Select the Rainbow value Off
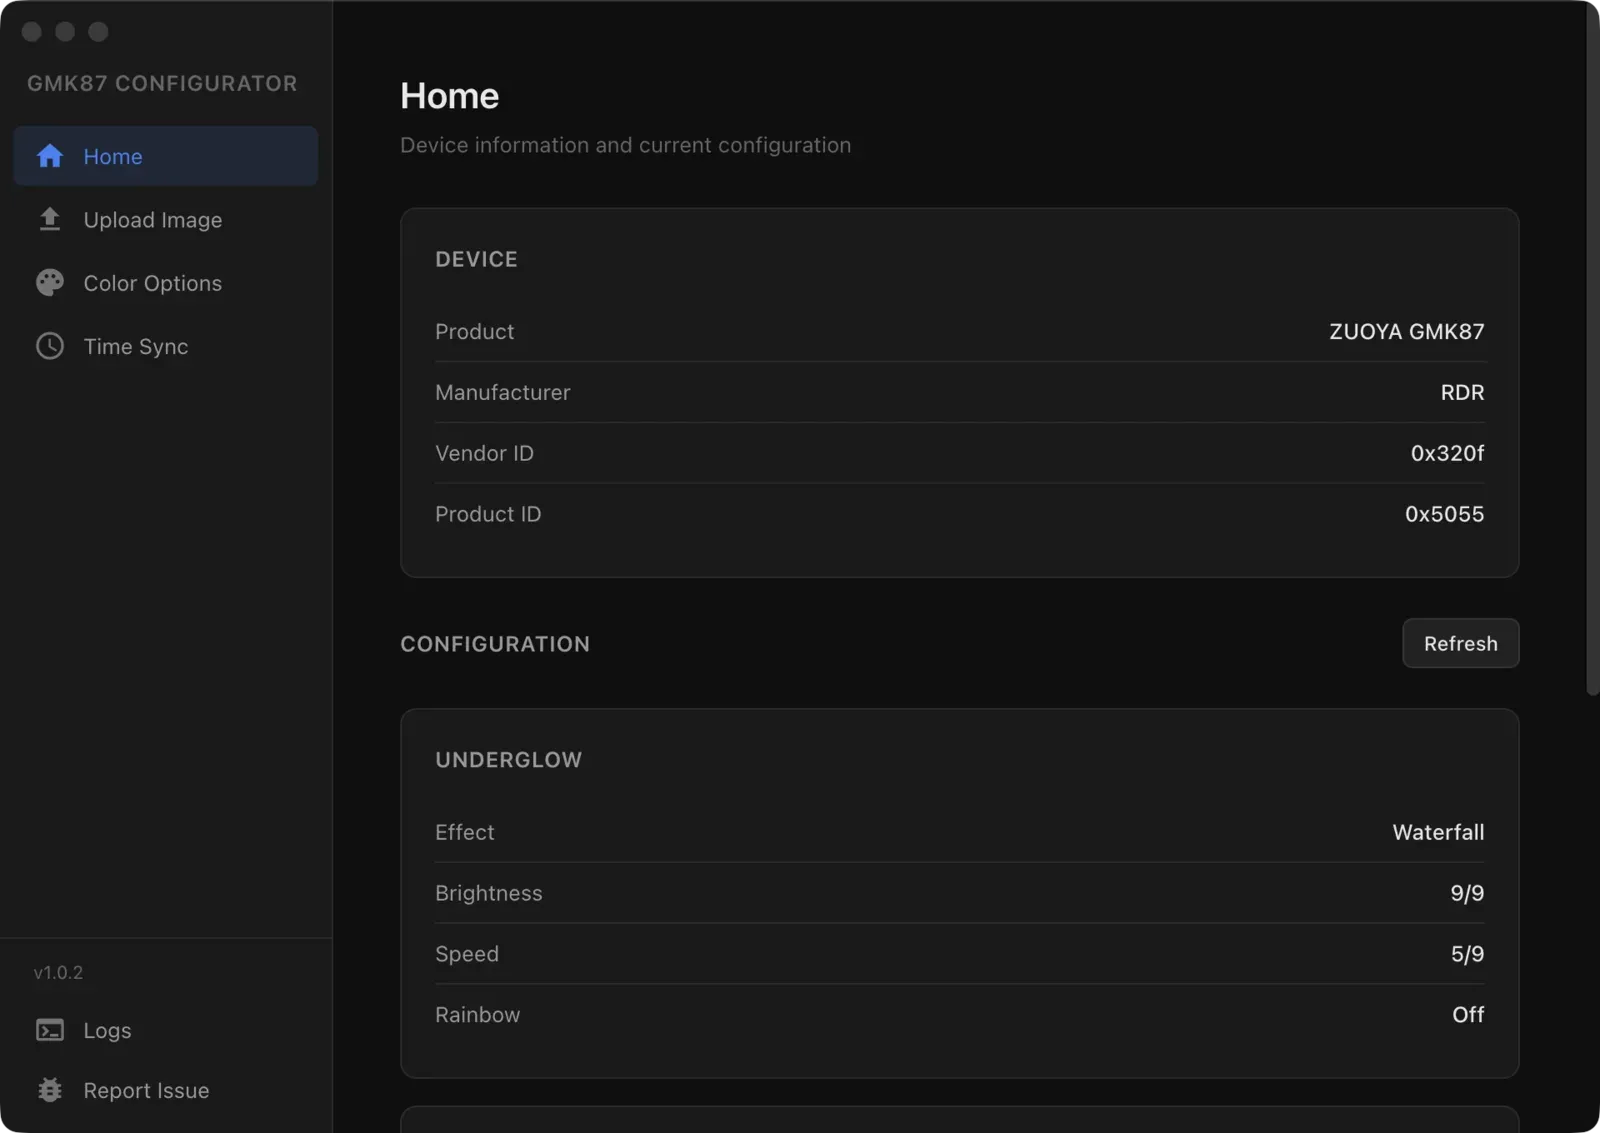This screenshot has height=1133, width=1600. [x=1468, y=1014]
